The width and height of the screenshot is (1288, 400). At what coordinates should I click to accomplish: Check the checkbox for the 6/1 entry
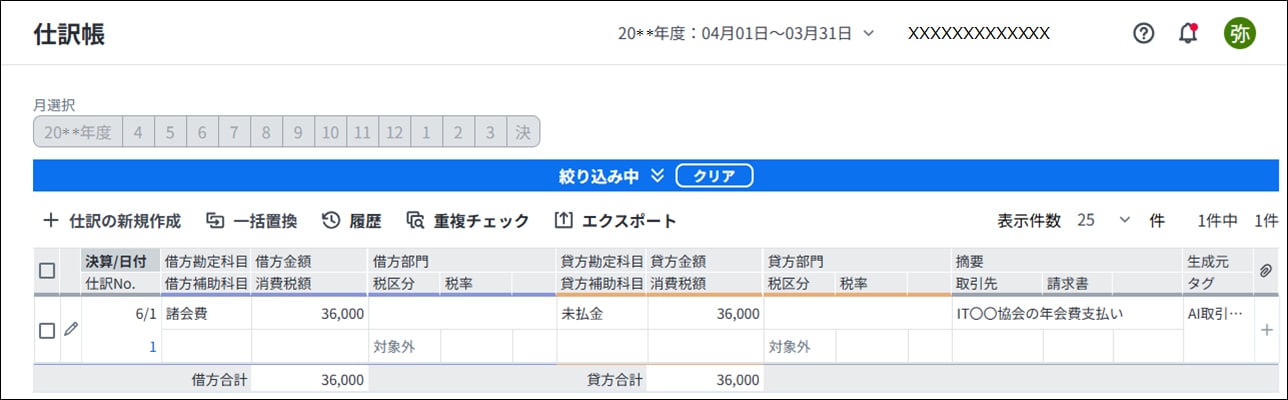[x=47, y=331]
